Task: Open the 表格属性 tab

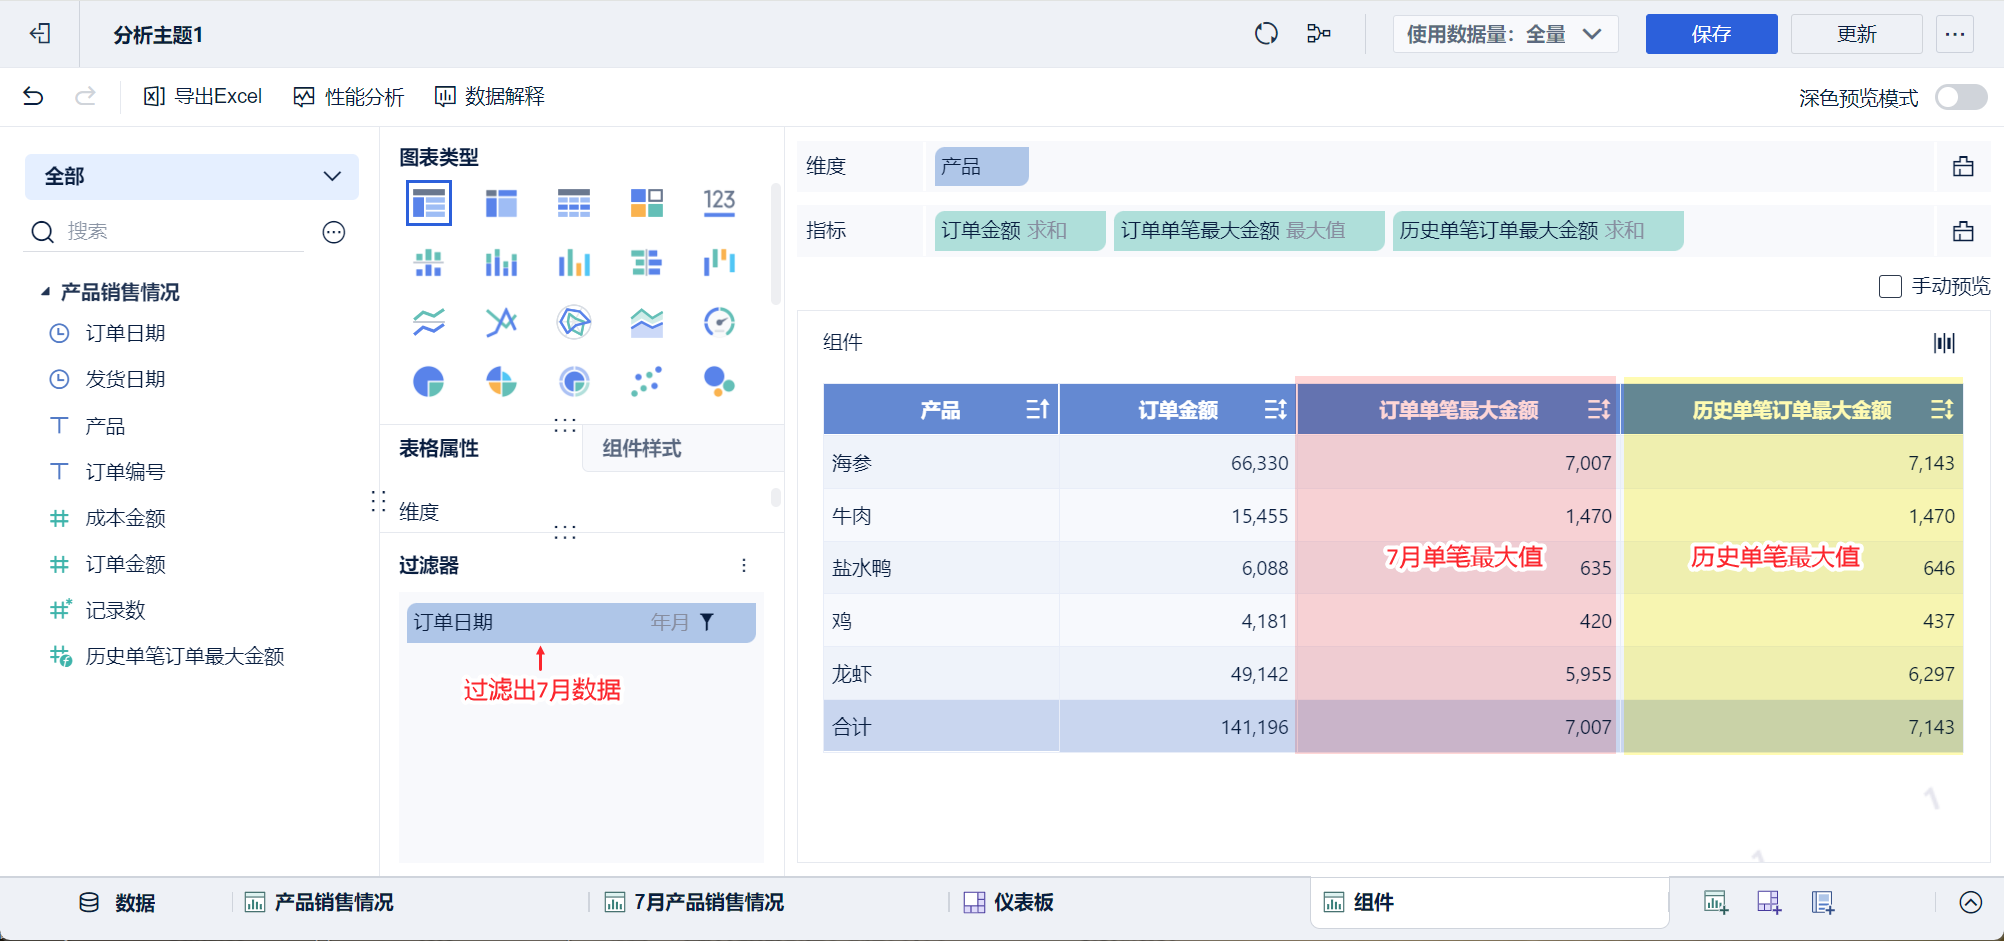Action: [x=439, y=448]
